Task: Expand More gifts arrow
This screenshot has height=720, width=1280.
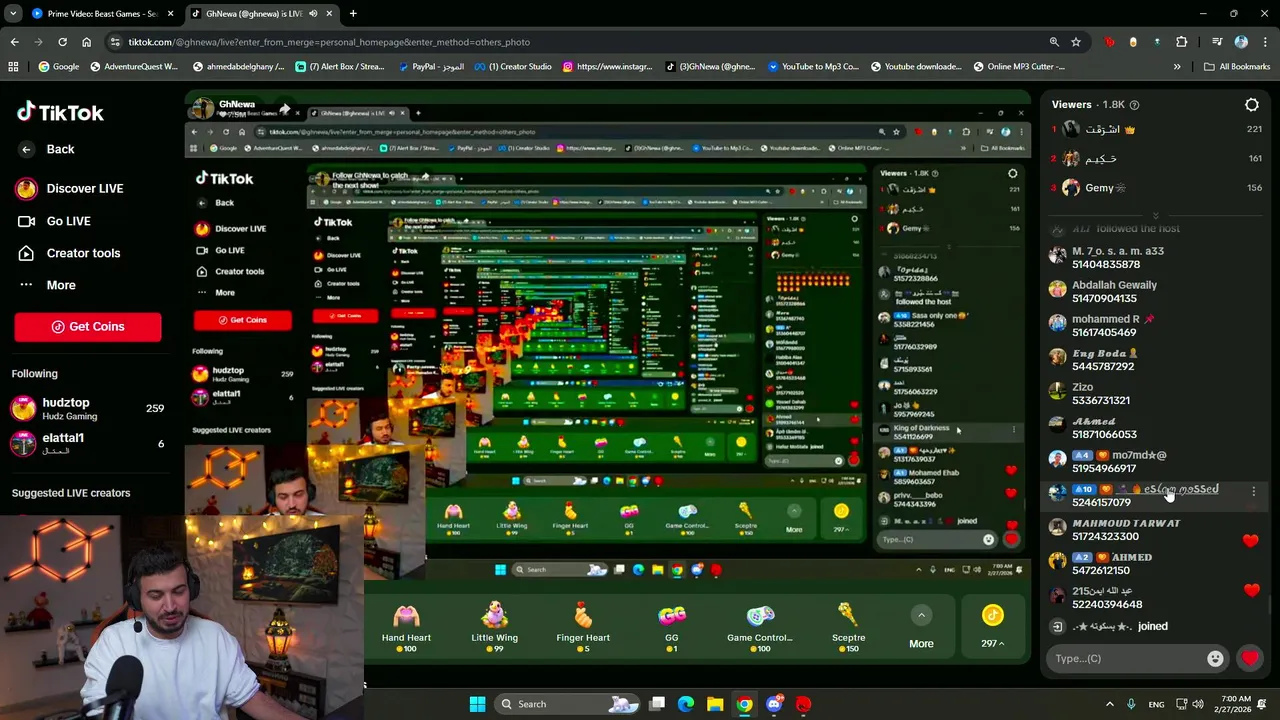Action: [x=921, y=616]
